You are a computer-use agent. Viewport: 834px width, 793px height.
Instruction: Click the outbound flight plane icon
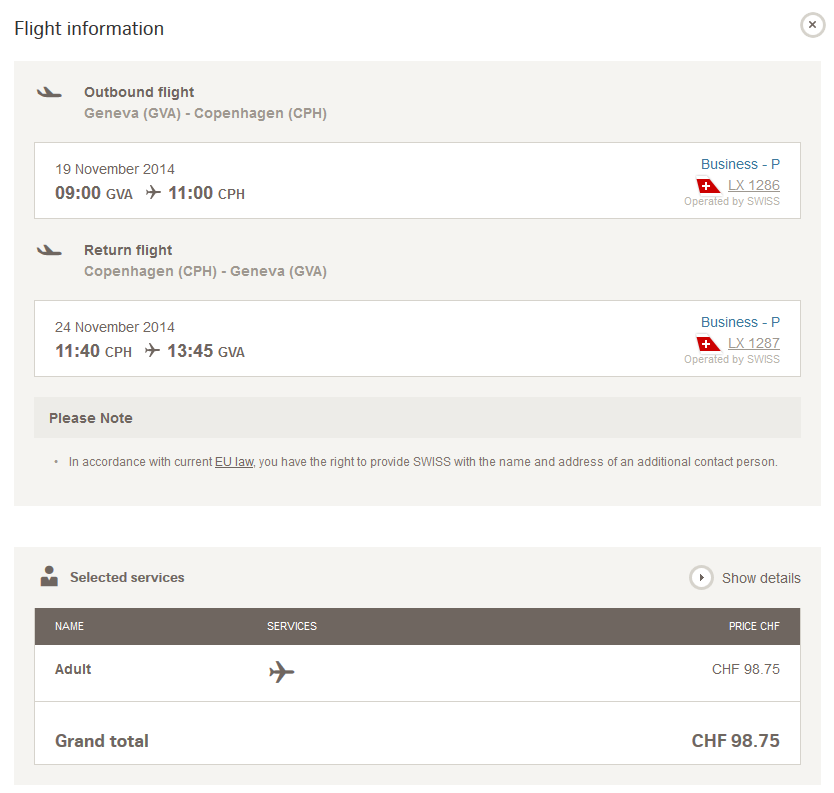49,93
